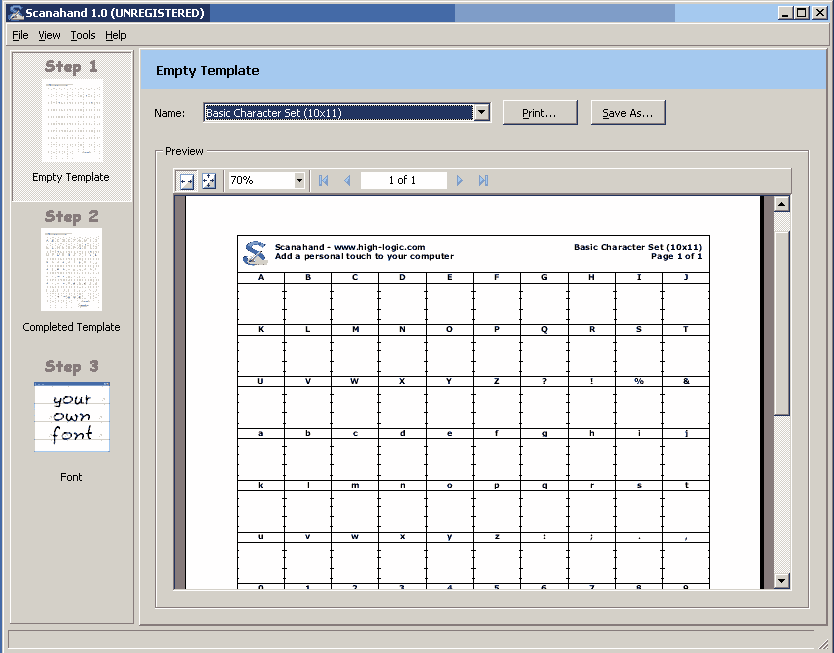The width and height of the screenshot is (834, 653).
Task: Click the uppercase A cell label in template
Action: pyautogui.click(x=261, y=277)
